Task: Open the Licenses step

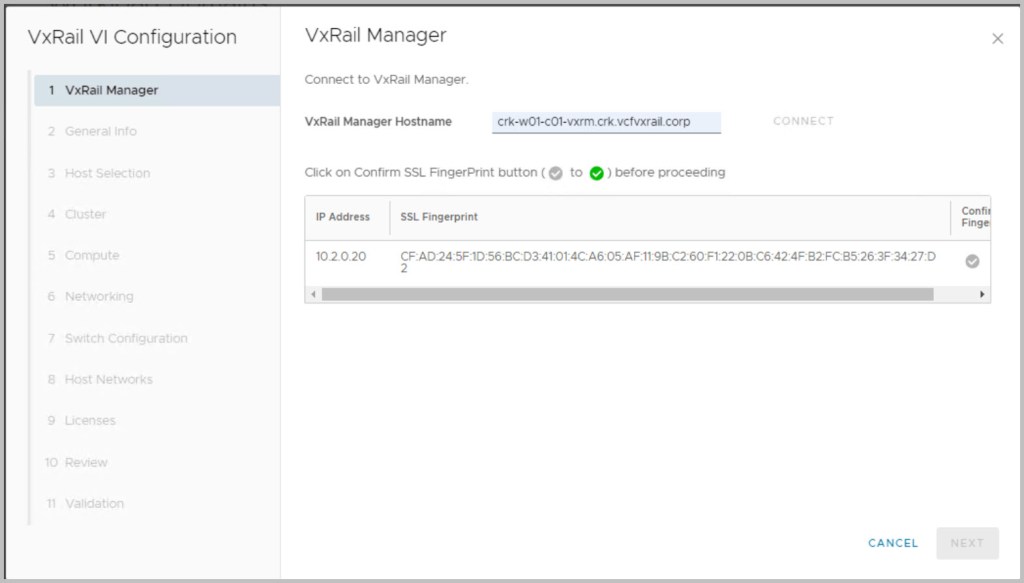Action: click(x=90, y=420)
